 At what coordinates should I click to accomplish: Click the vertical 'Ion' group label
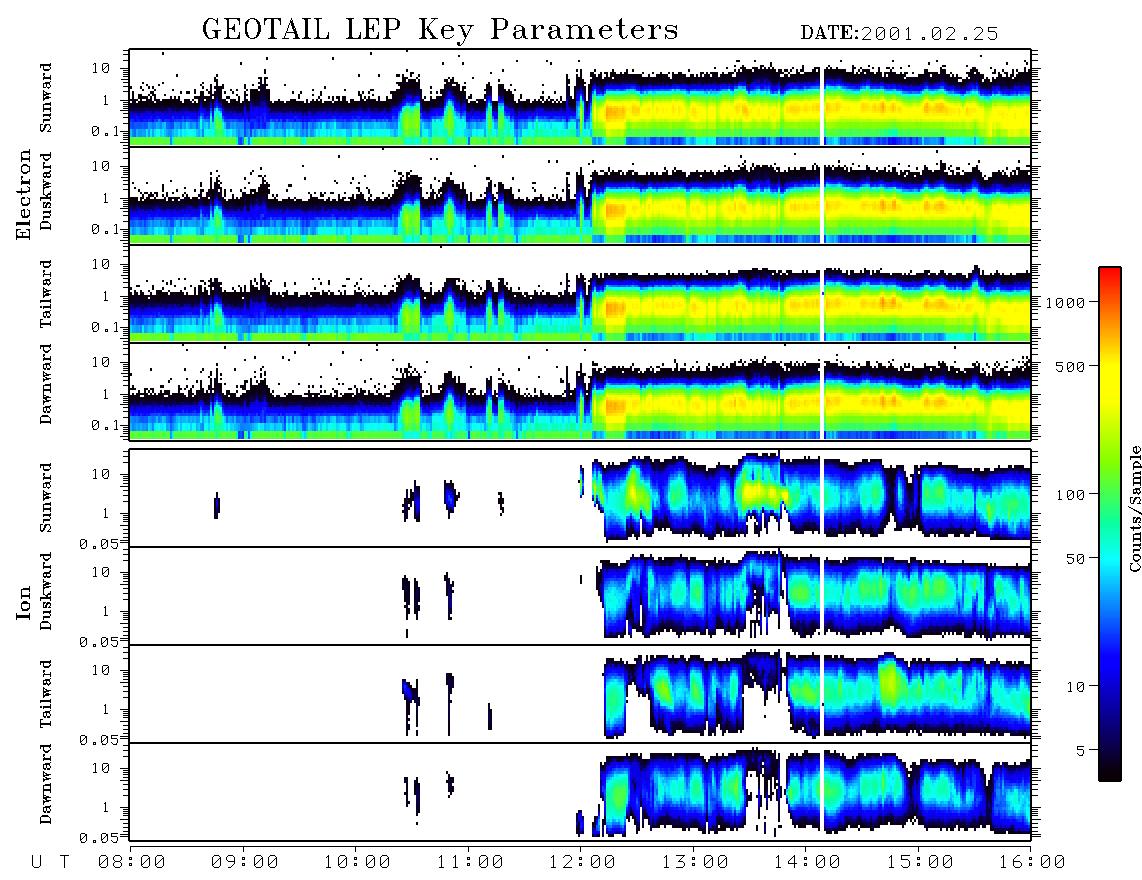tap(23, 602)
